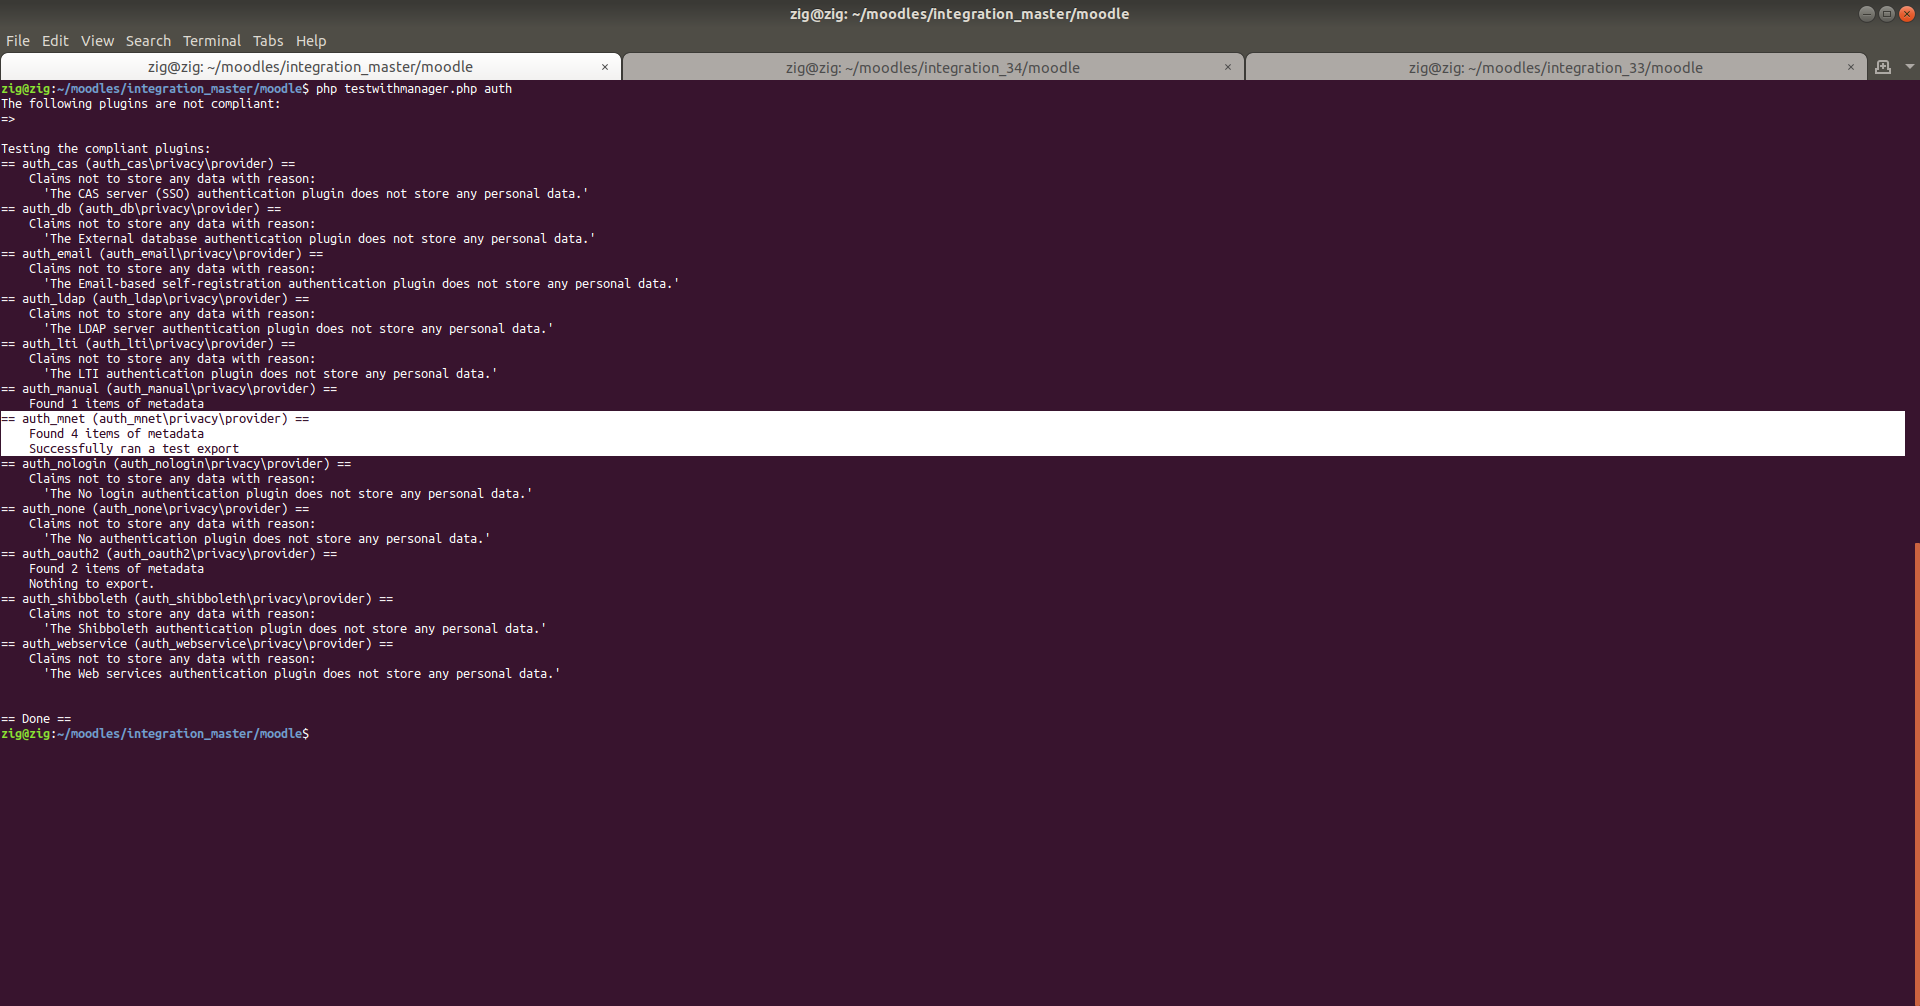Click the auth_cas provider header line
This screenshot has width=1920, height=1006.
(x=148, y=164)
